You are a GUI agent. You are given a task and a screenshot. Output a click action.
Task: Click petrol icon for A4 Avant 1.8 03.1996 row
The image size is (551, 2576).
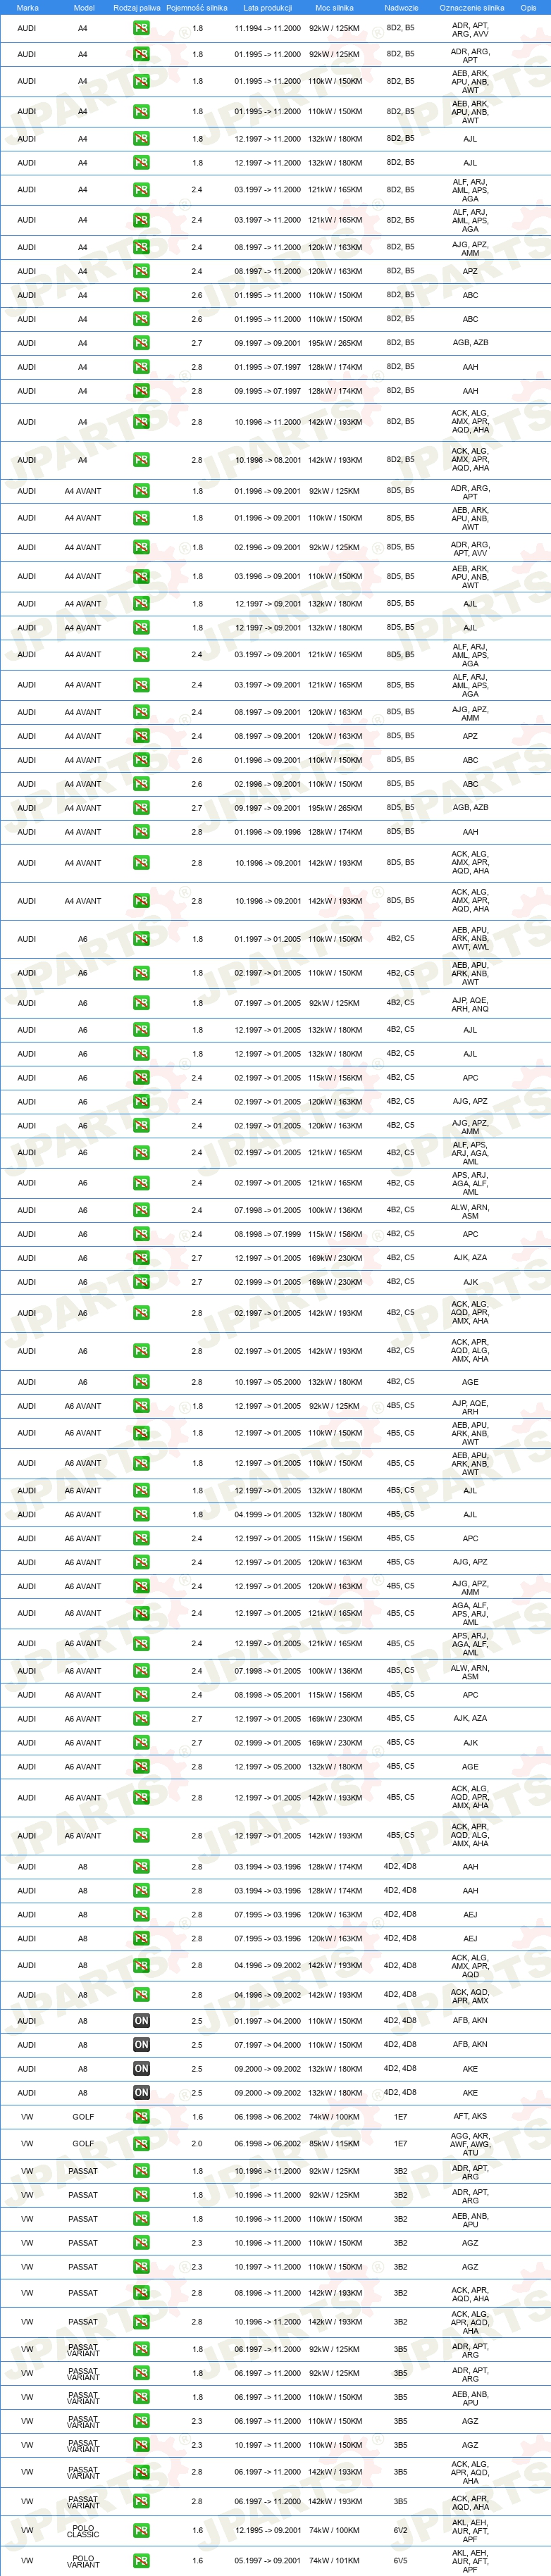141,576
